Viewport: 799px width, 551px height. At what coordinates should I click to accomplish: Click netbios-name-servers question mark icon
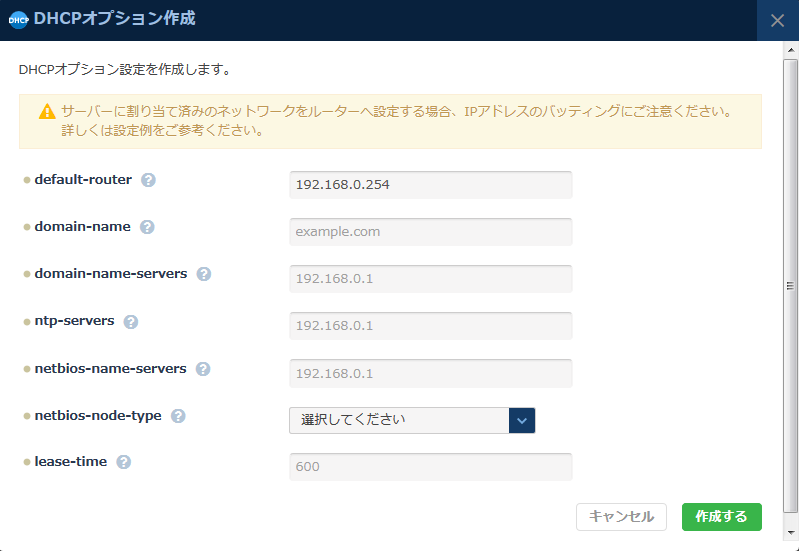(203, 369)
